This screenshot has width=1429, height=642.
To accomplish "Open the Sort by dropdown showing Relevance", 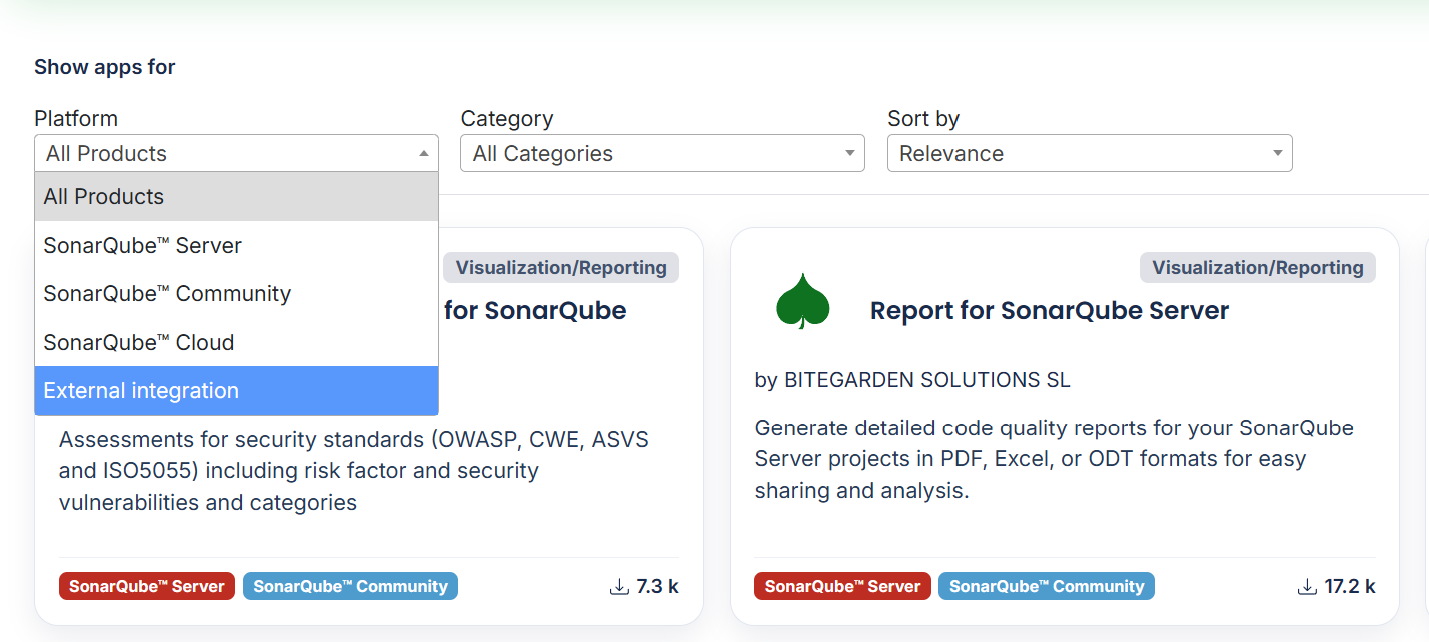I will (x=1089, y=153).
